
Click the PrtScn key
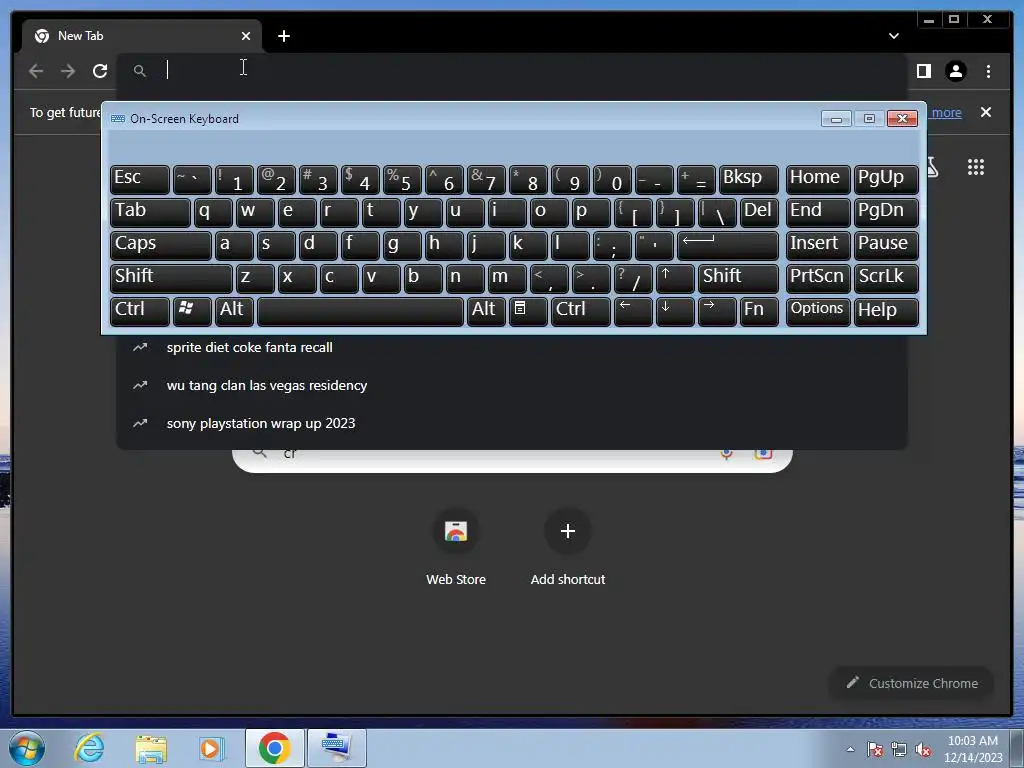coord(818,278)
